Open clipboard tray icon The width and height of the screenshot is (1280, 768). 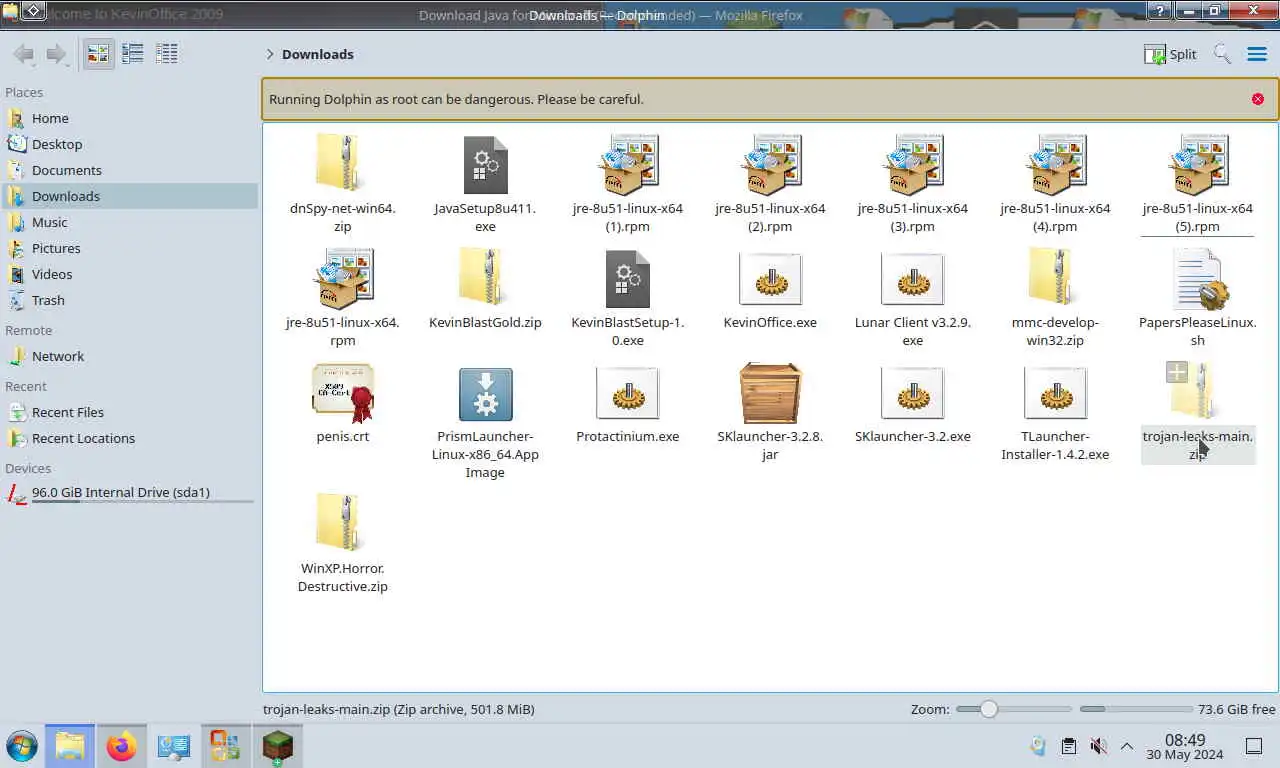1069,746
